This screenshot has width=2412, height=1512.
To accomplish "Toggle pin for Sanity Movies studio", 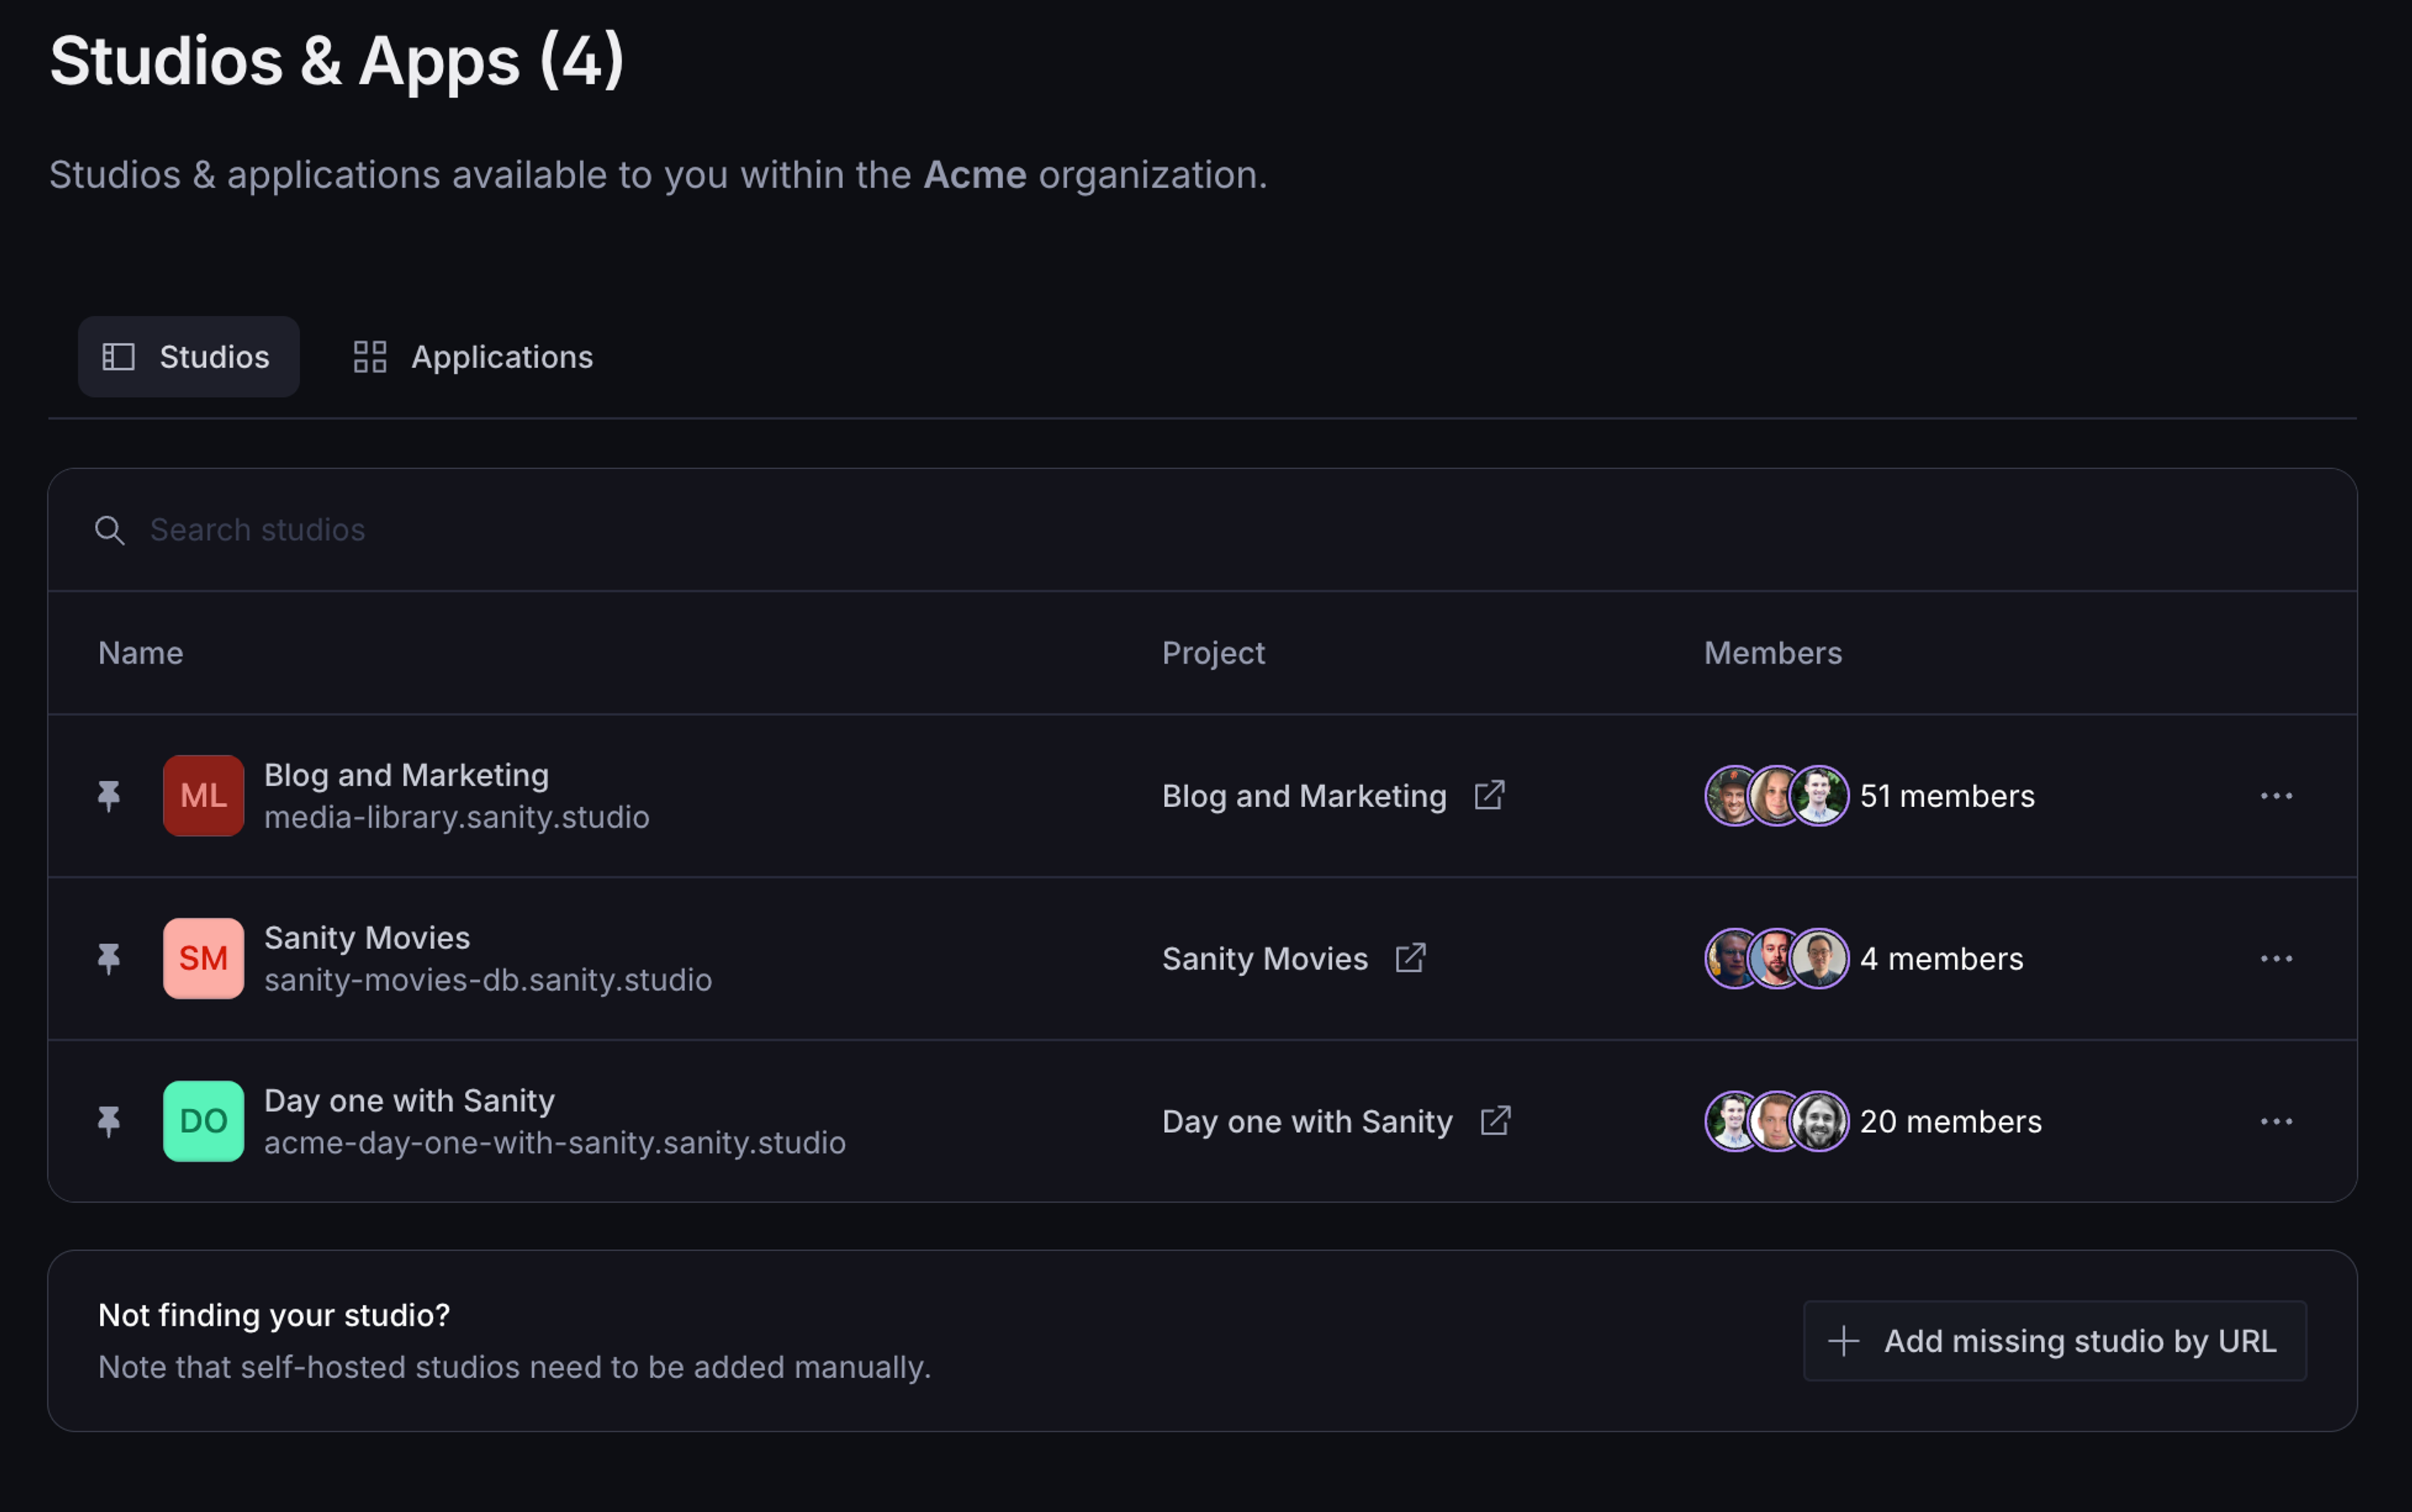I will coord(109,959).
